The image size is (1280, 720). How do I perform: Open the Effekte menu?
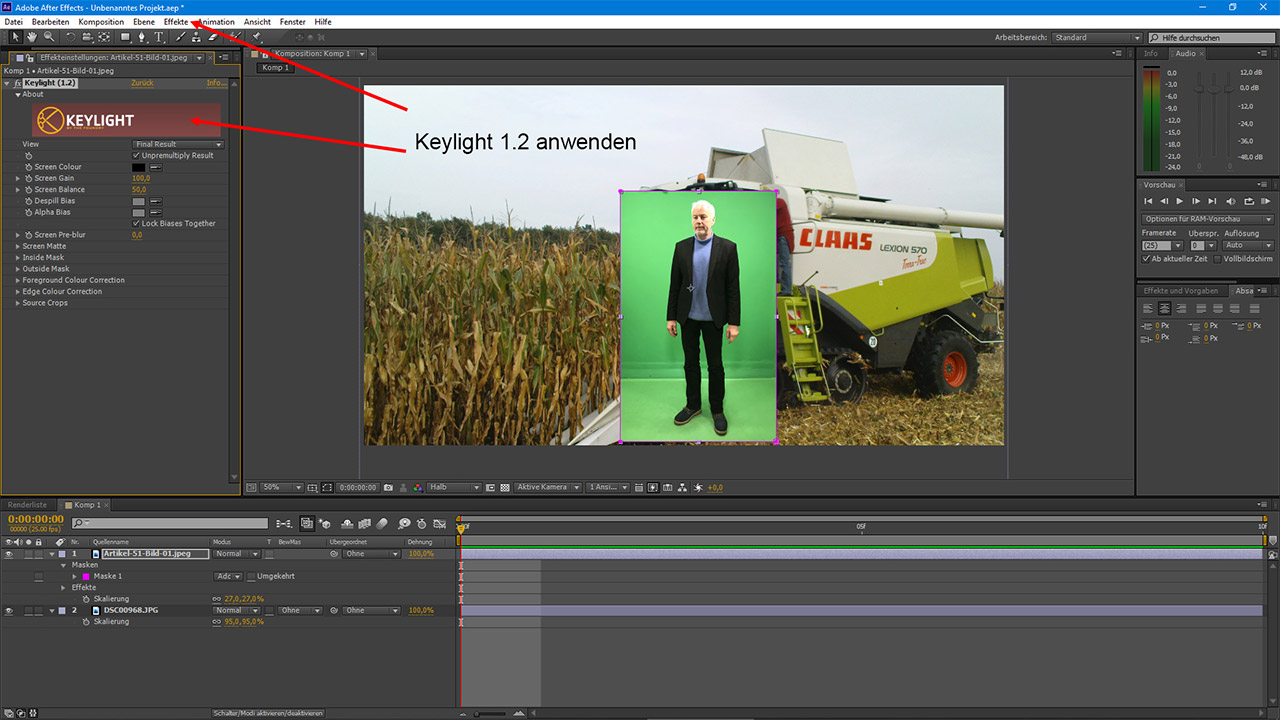(x=176, y=21)
